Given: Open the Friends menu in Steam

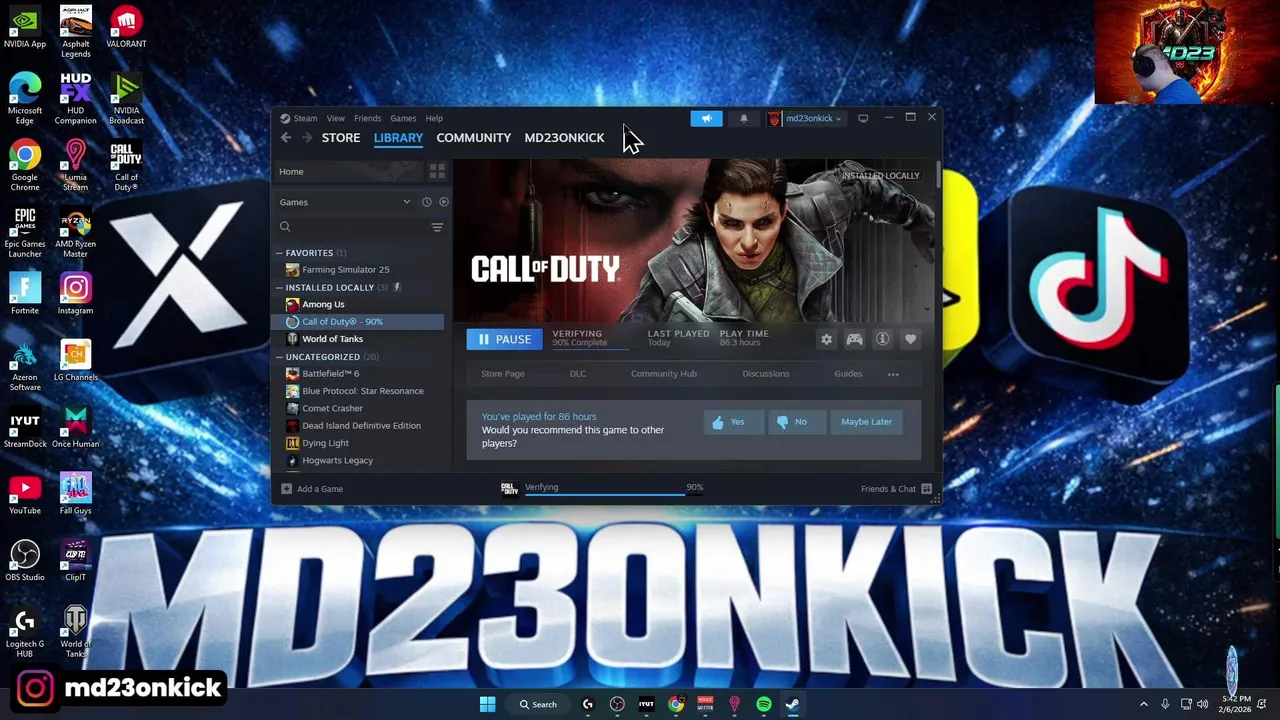Looking at the screenshot, I should 367,118.
